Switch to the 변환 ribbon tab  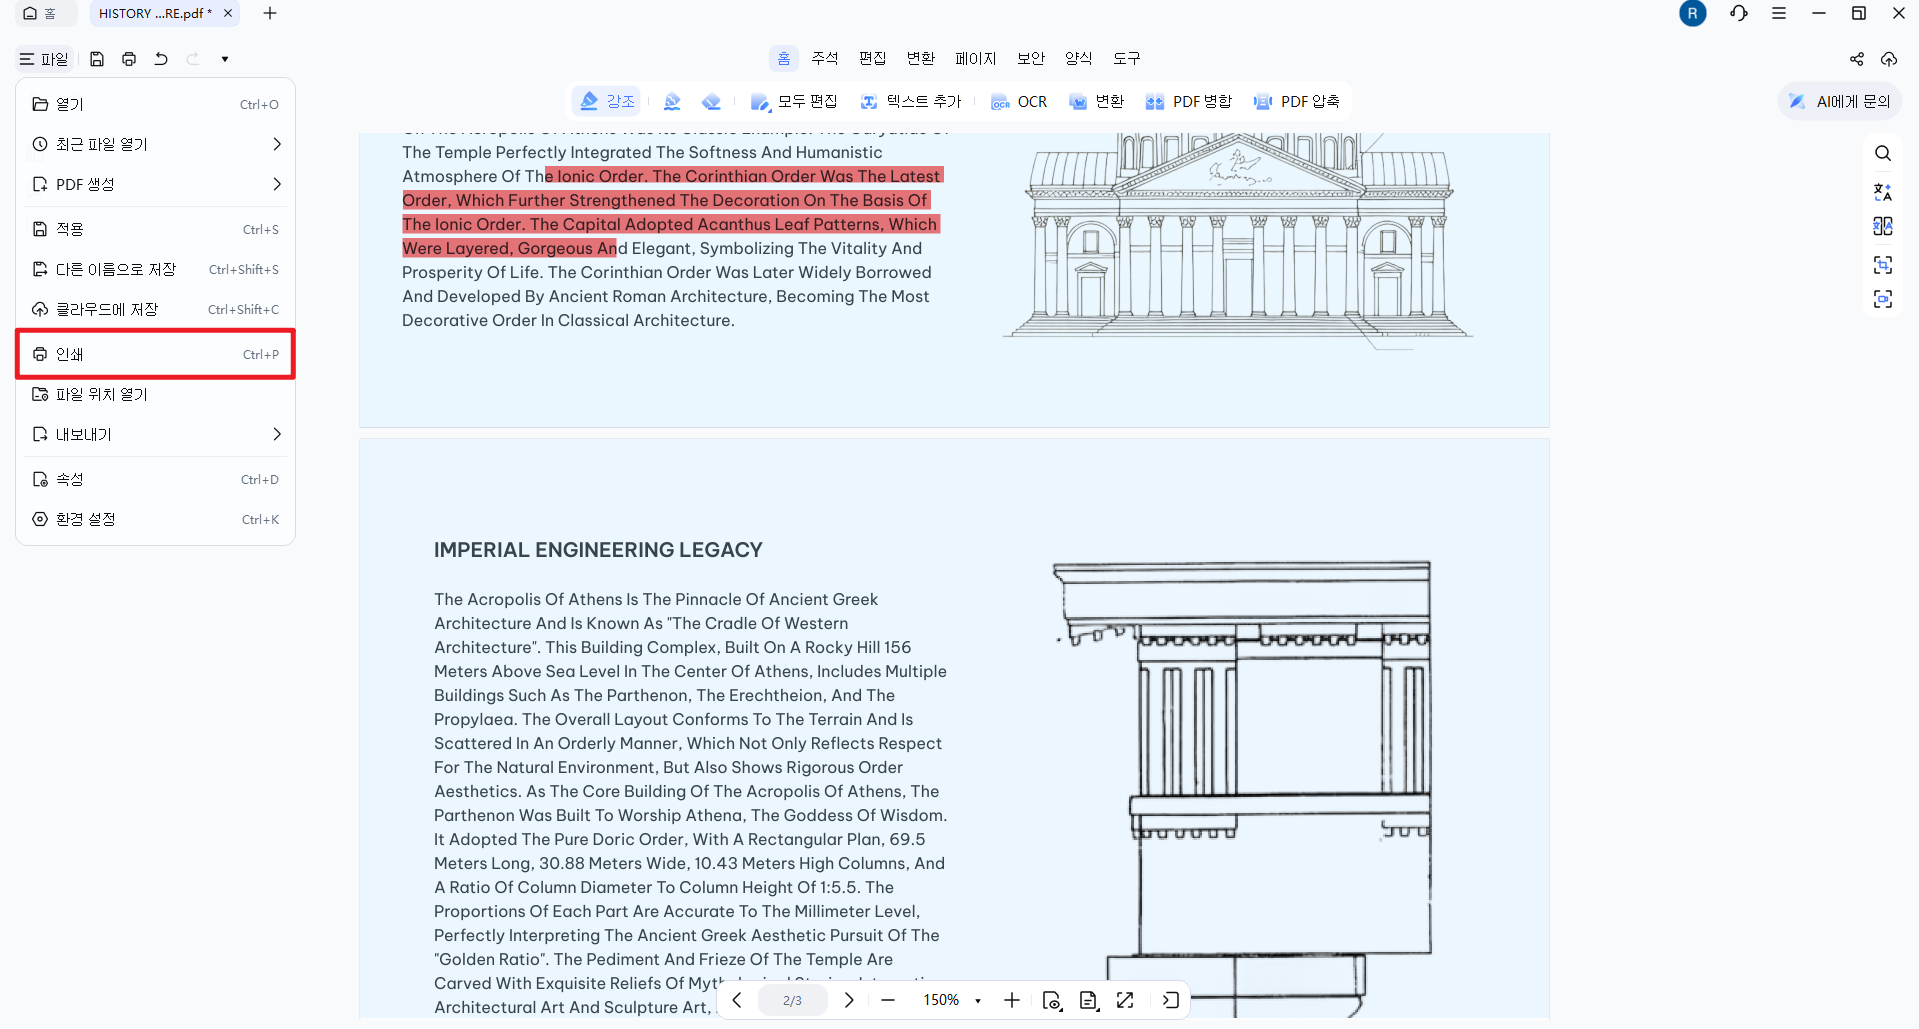point(921,59)
